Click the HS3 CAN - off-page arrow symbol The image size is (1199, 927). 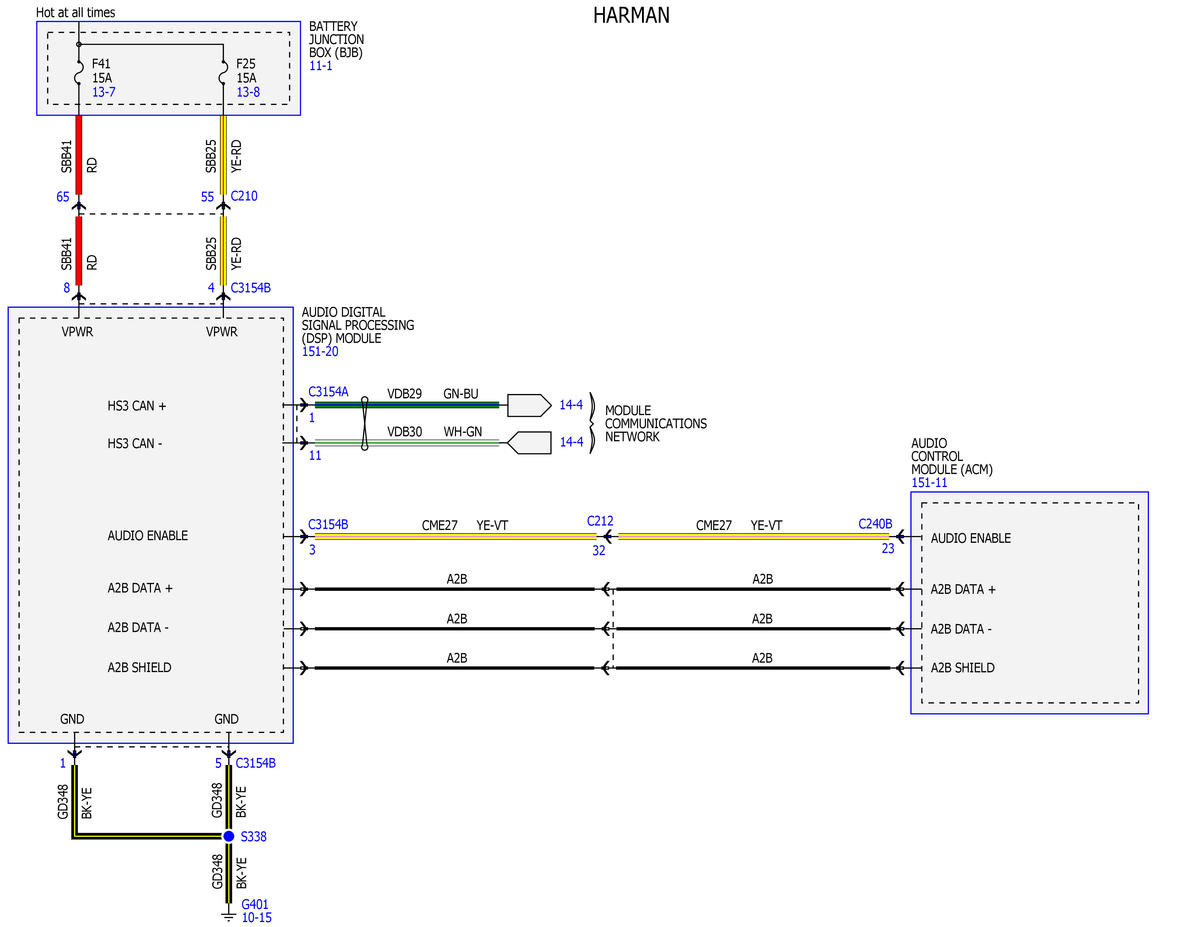(529, 443)
